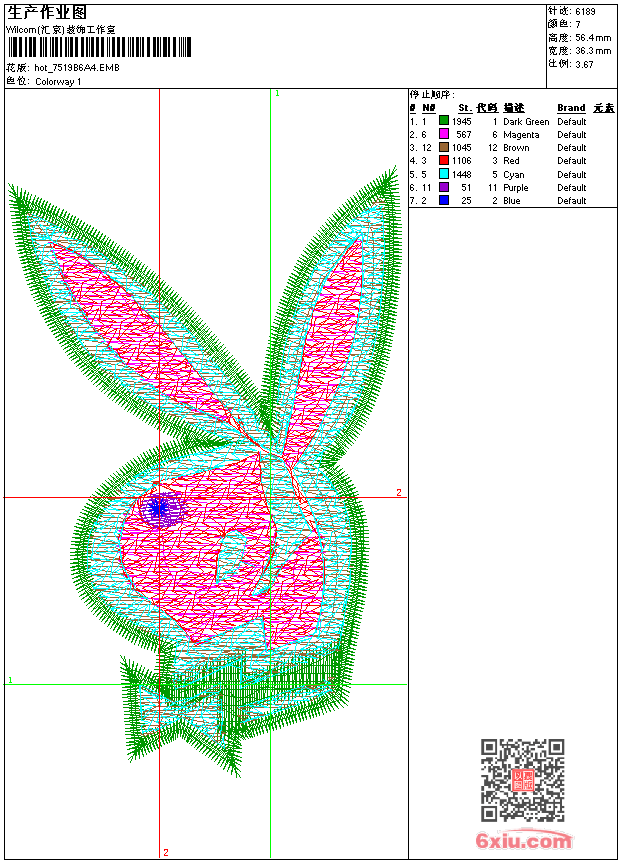Select the title '生产作业图'
This screenshot has width=620, height=860.
click(x=47, y=13)
